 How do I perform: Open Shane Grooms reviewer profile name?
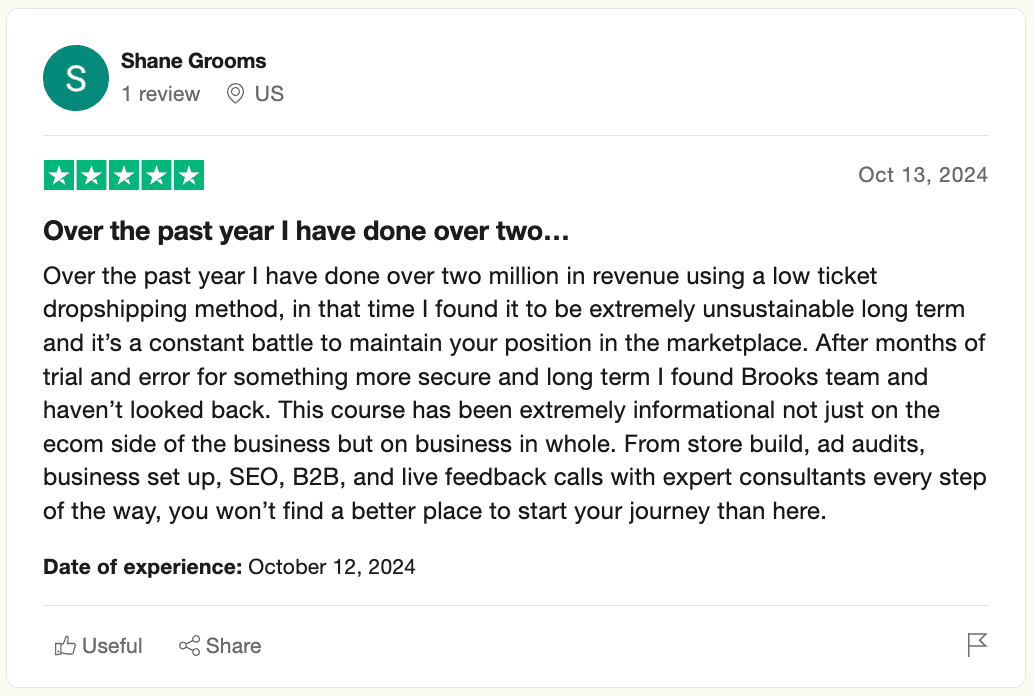[x=193, y=61]
